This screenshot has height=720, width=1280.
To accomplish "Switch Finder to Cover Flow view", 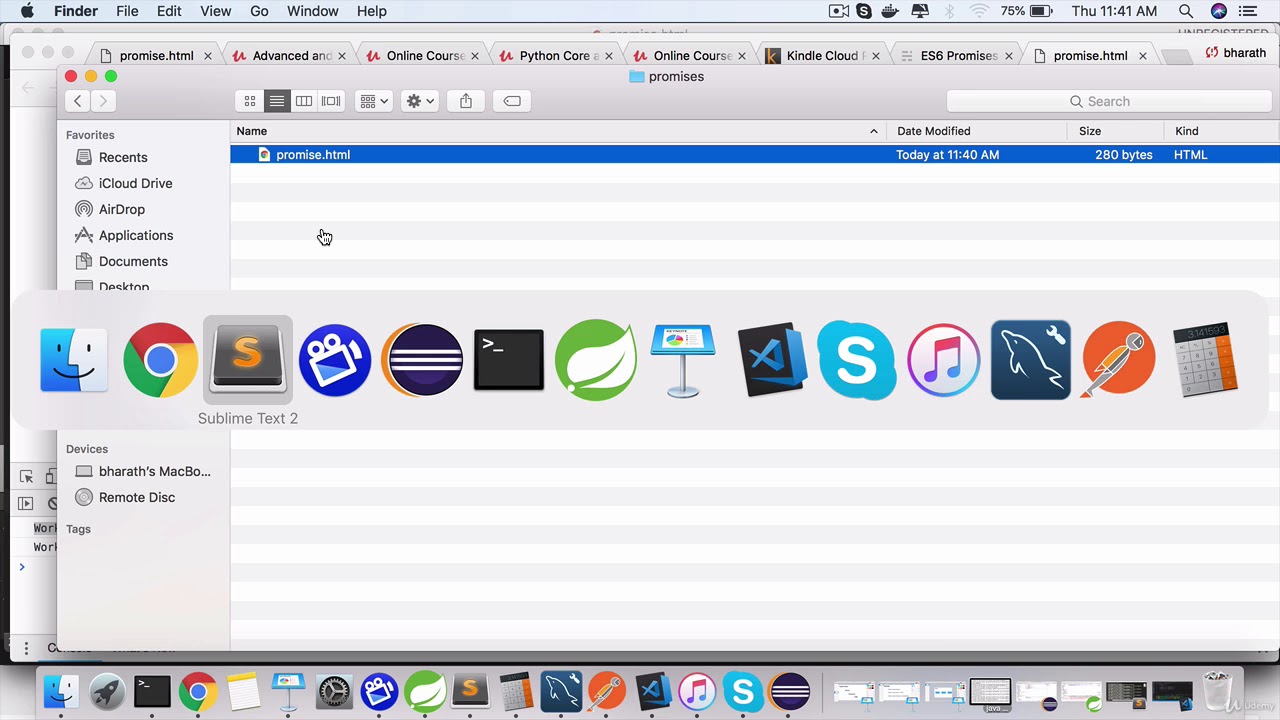I will coord(331,101).
